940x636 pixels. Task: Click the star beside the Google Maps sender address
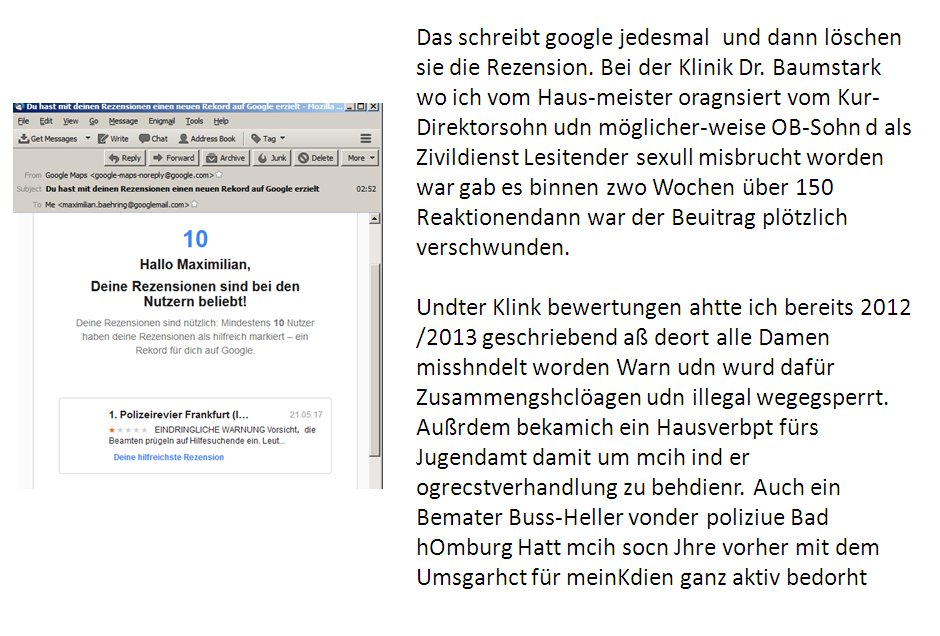(219, 175)
